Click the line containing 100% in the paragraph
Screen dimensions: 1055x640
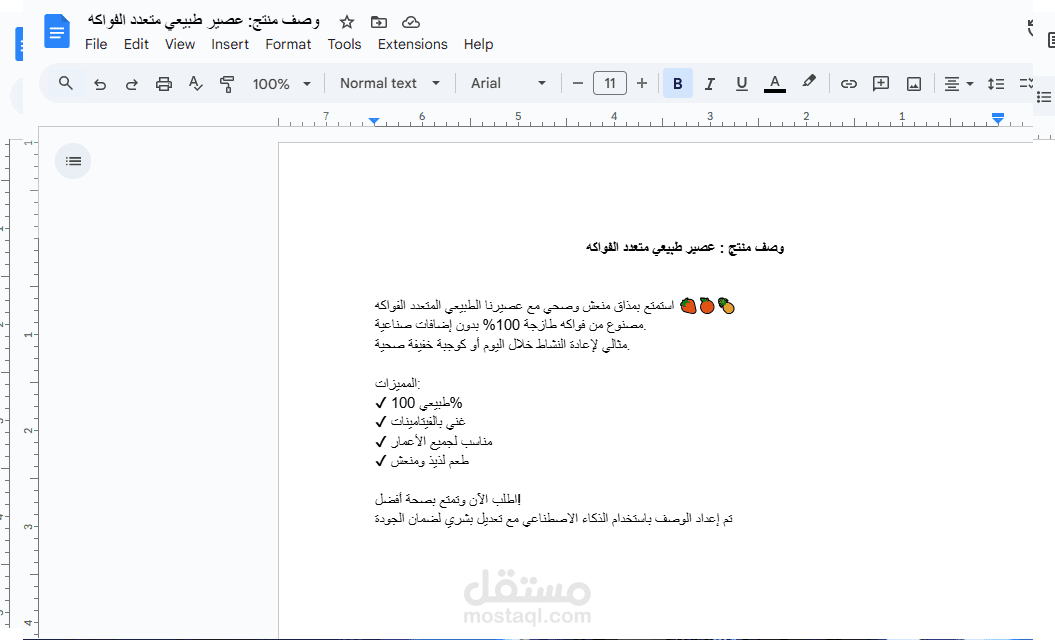coord(510,325)
